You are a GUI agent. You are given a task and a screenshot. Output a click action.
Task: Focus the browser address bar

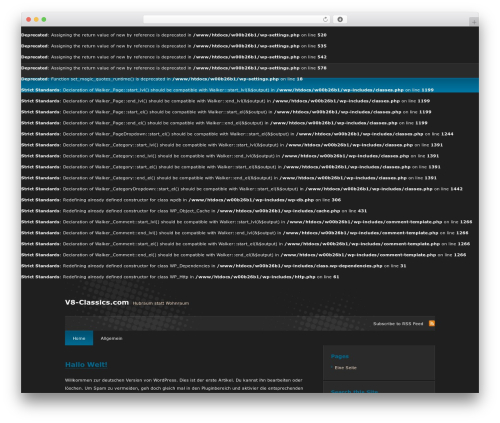click(237, 19)
